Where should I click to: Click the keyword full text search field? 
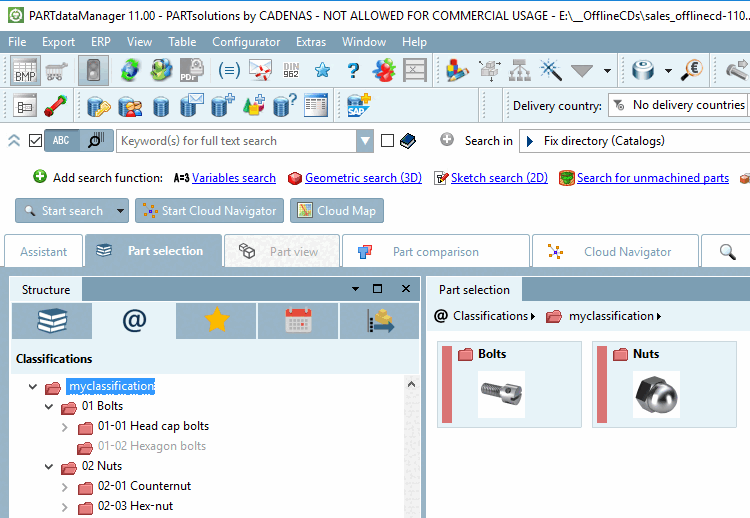click(236, 141)
